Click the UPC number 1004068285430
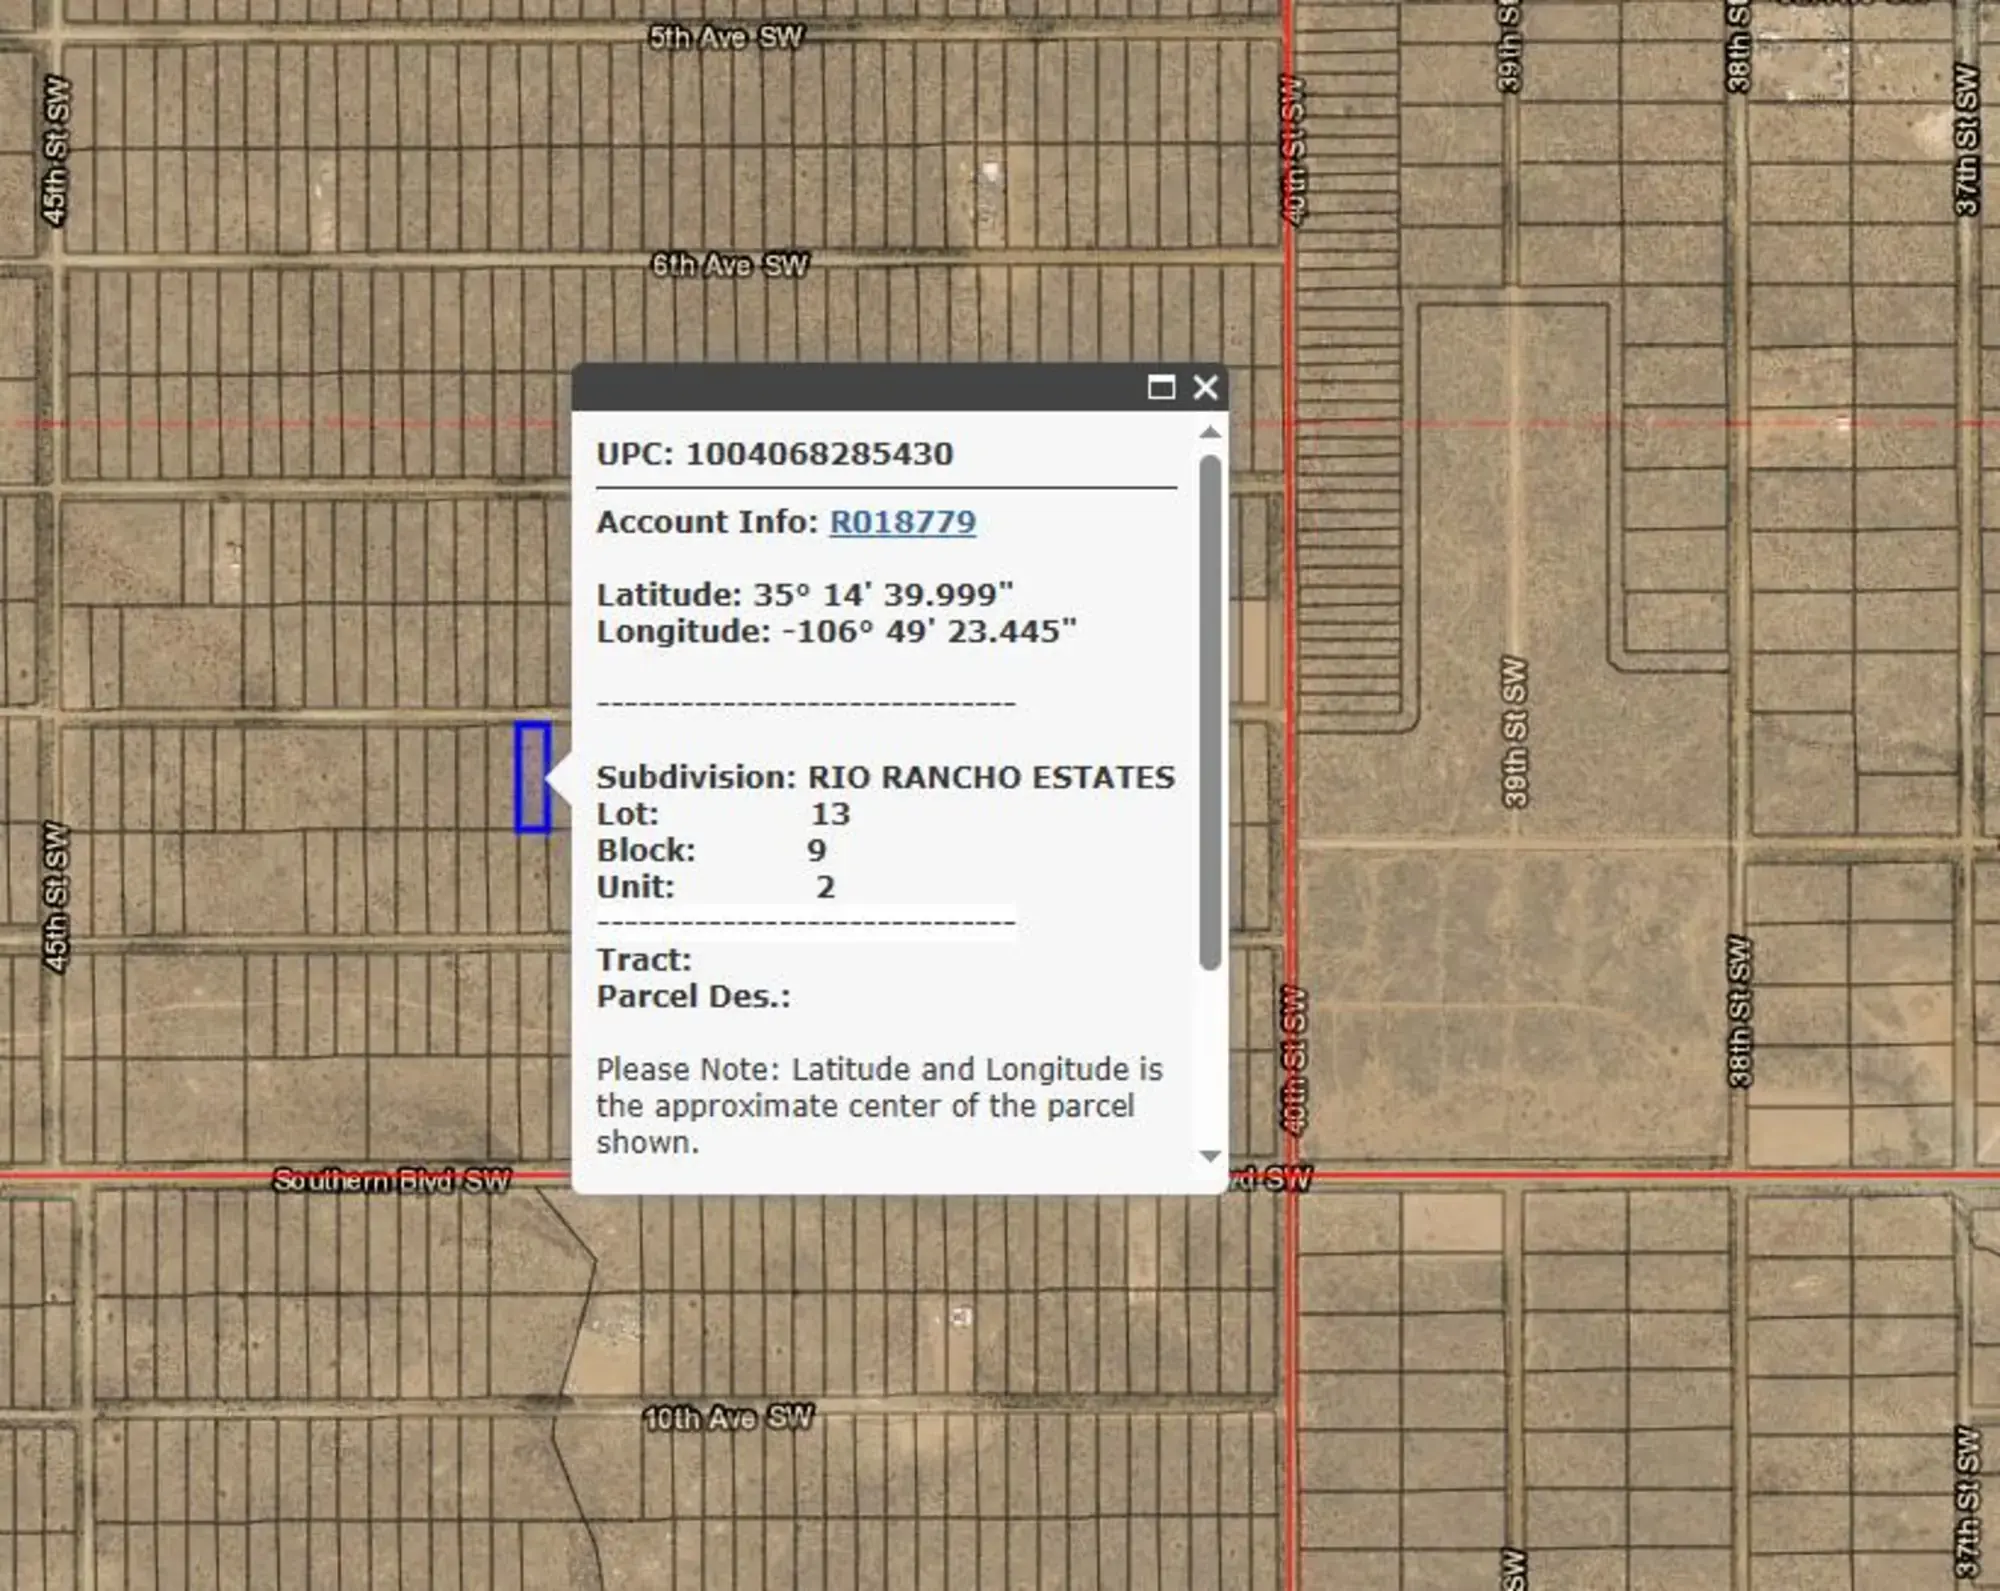 click(819, 454)
